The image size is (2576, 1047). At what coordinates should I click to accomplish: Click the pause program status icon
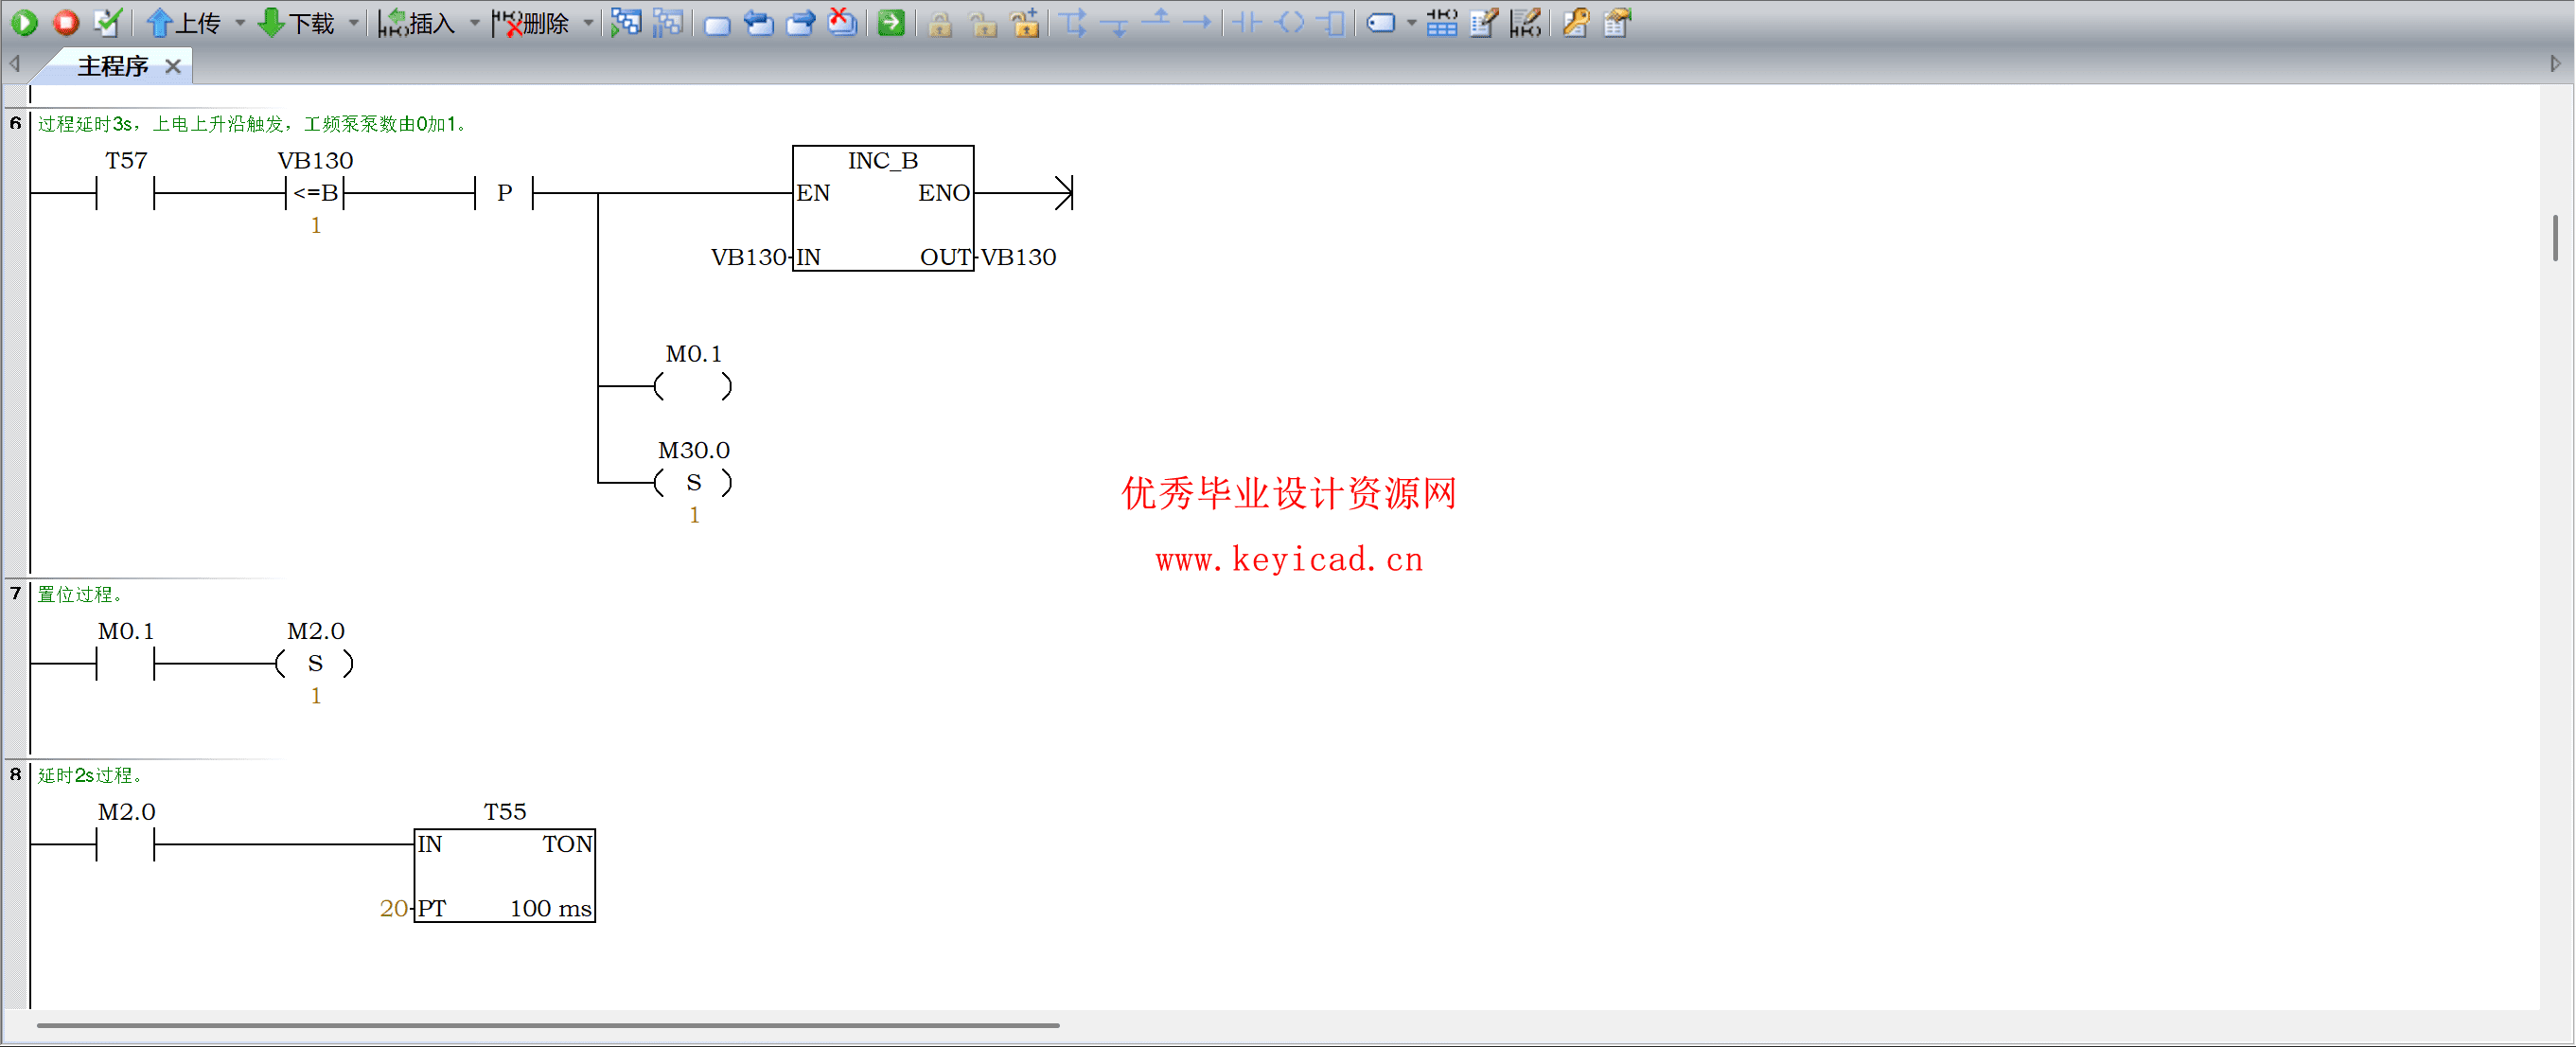pos(667,22)
